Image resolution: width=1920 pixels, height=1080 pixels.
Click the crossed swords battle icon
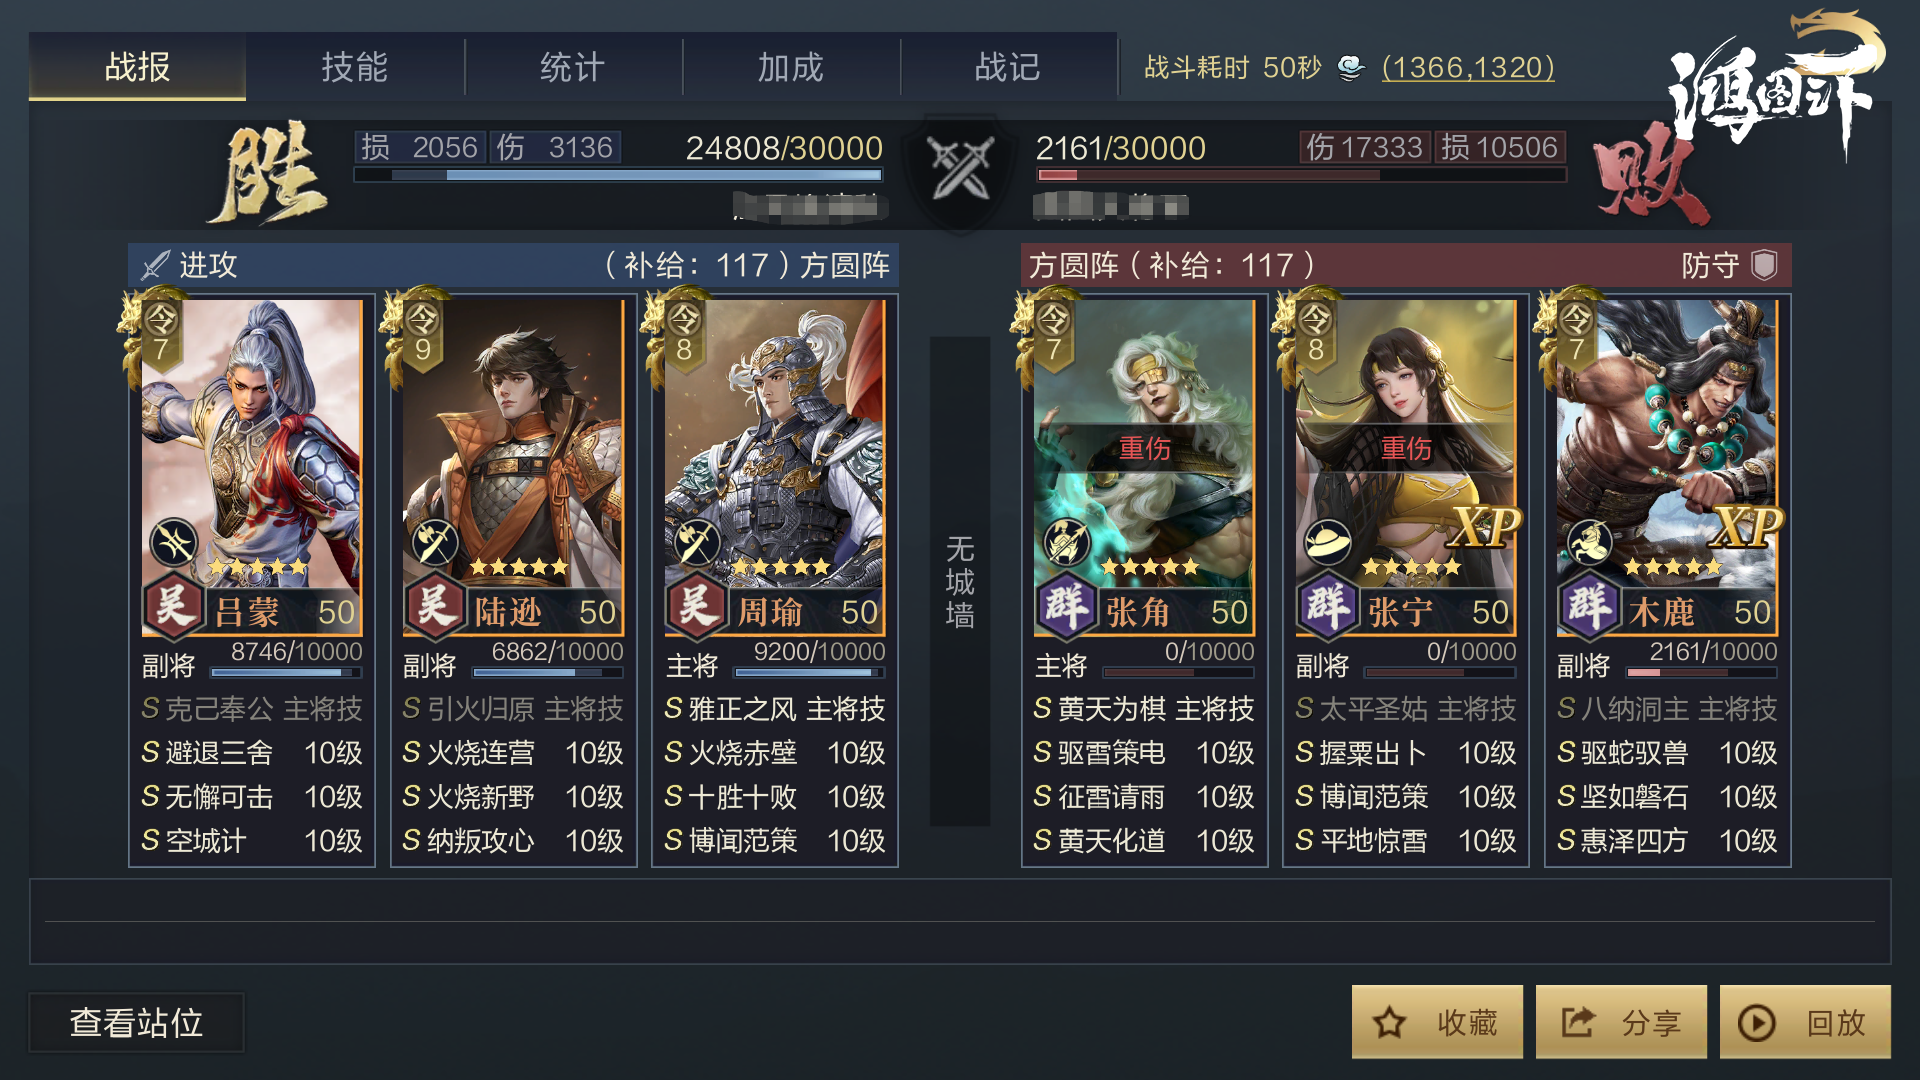point(960,168)
